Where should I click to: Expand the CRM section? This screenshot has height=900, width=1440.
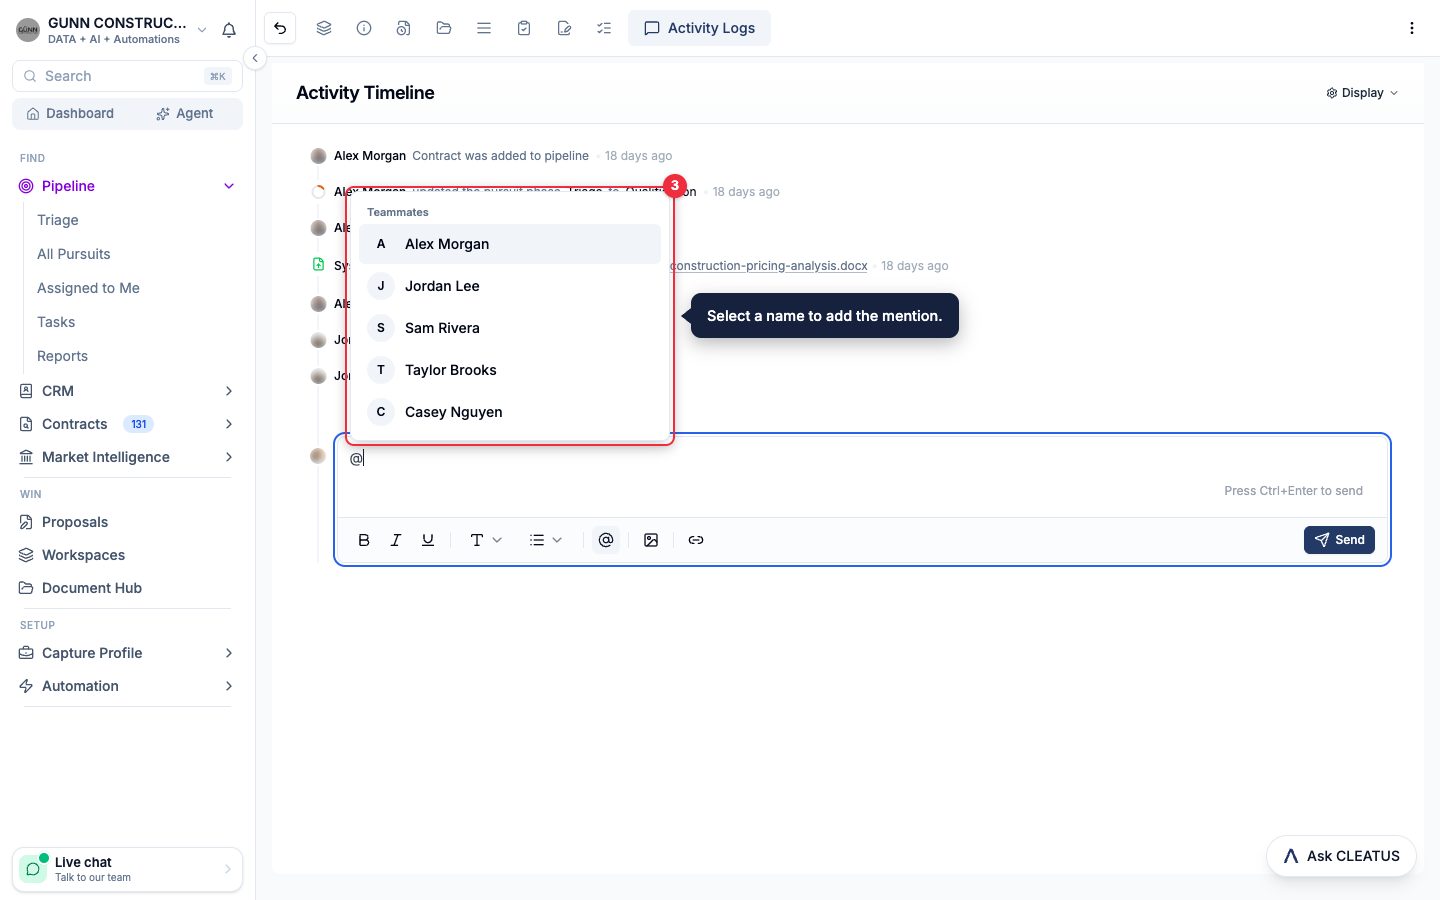229,391
